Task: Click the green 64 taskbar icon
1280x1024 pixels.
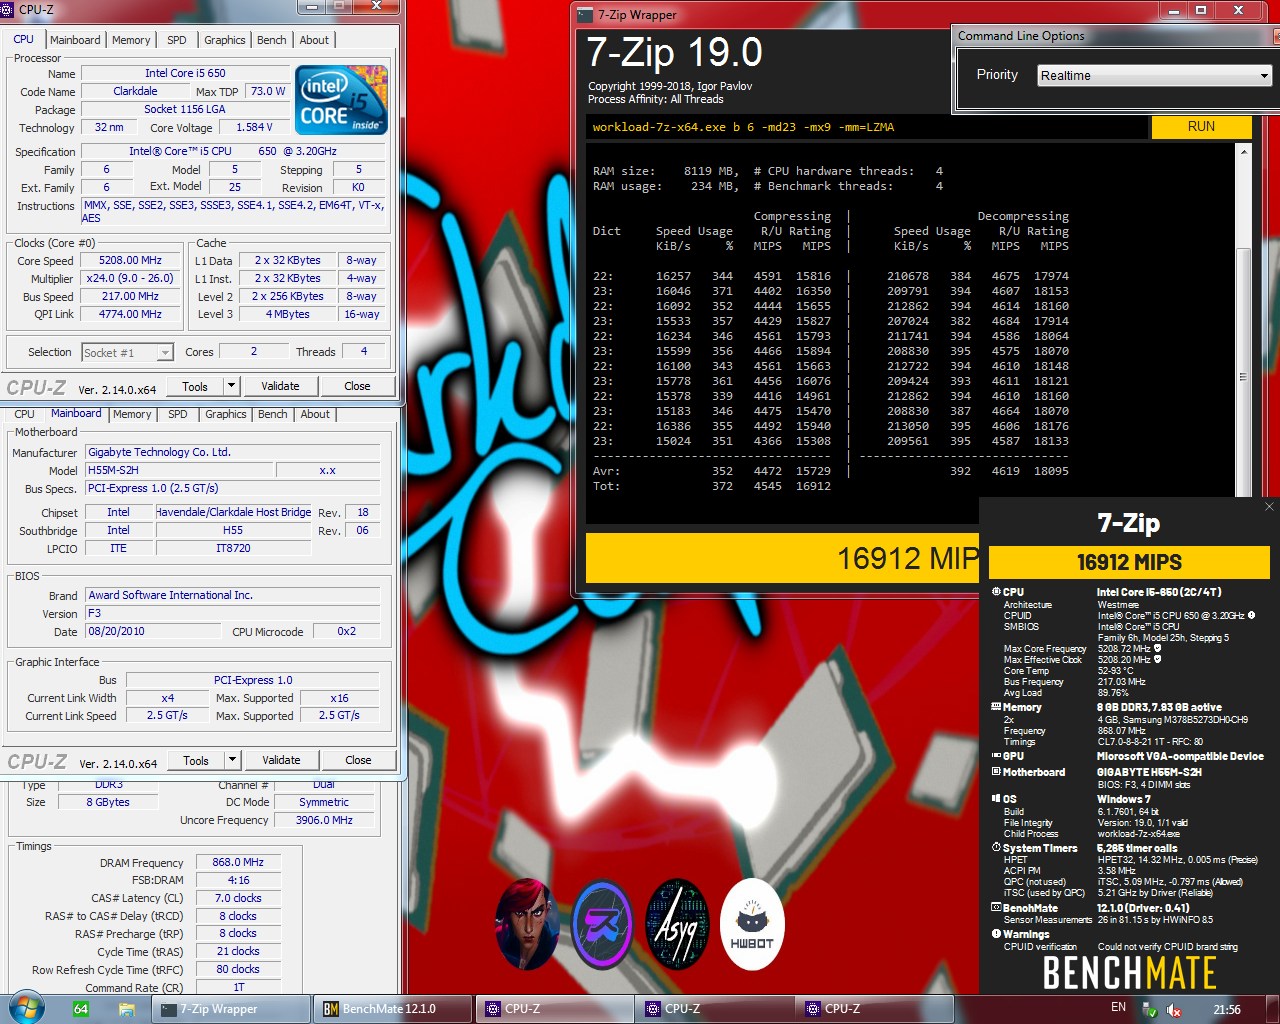Action: [81, 1009]
